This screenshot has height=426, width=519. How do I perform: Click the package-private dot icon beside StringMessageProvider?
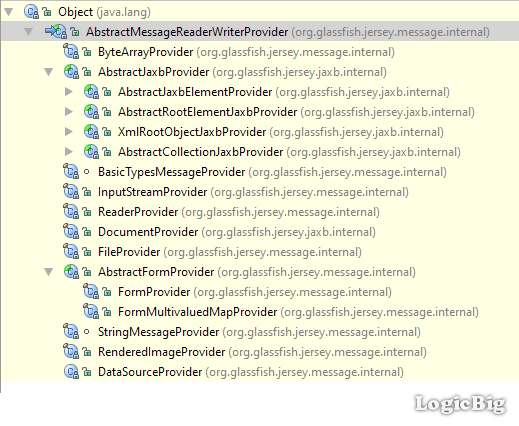point(87,332)
